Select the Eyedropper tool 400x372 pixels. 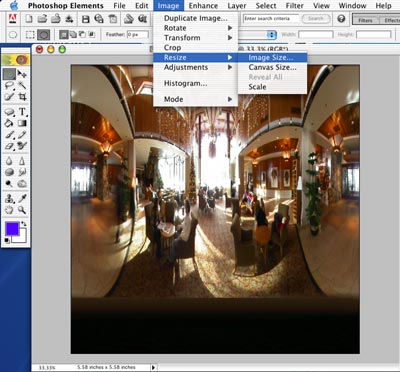[x=22, y=199]
